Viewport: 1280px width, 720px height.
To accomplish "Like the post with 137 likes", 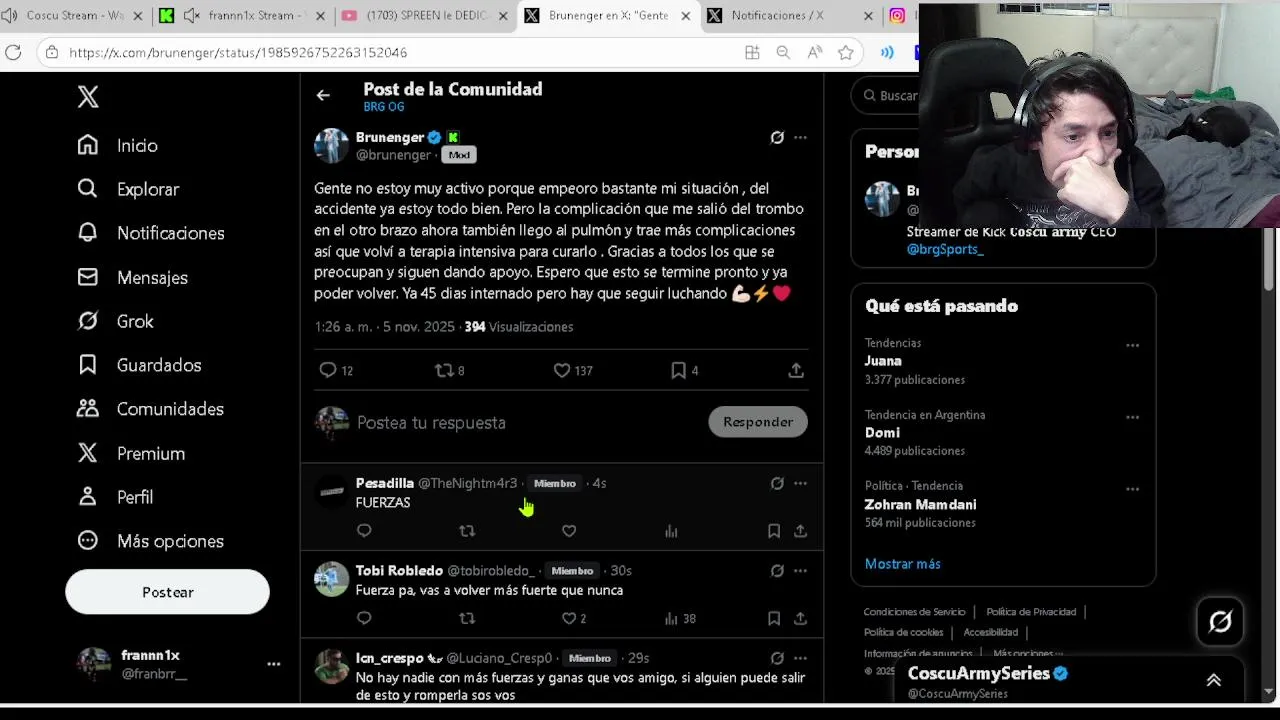I will tap(573, 370).
